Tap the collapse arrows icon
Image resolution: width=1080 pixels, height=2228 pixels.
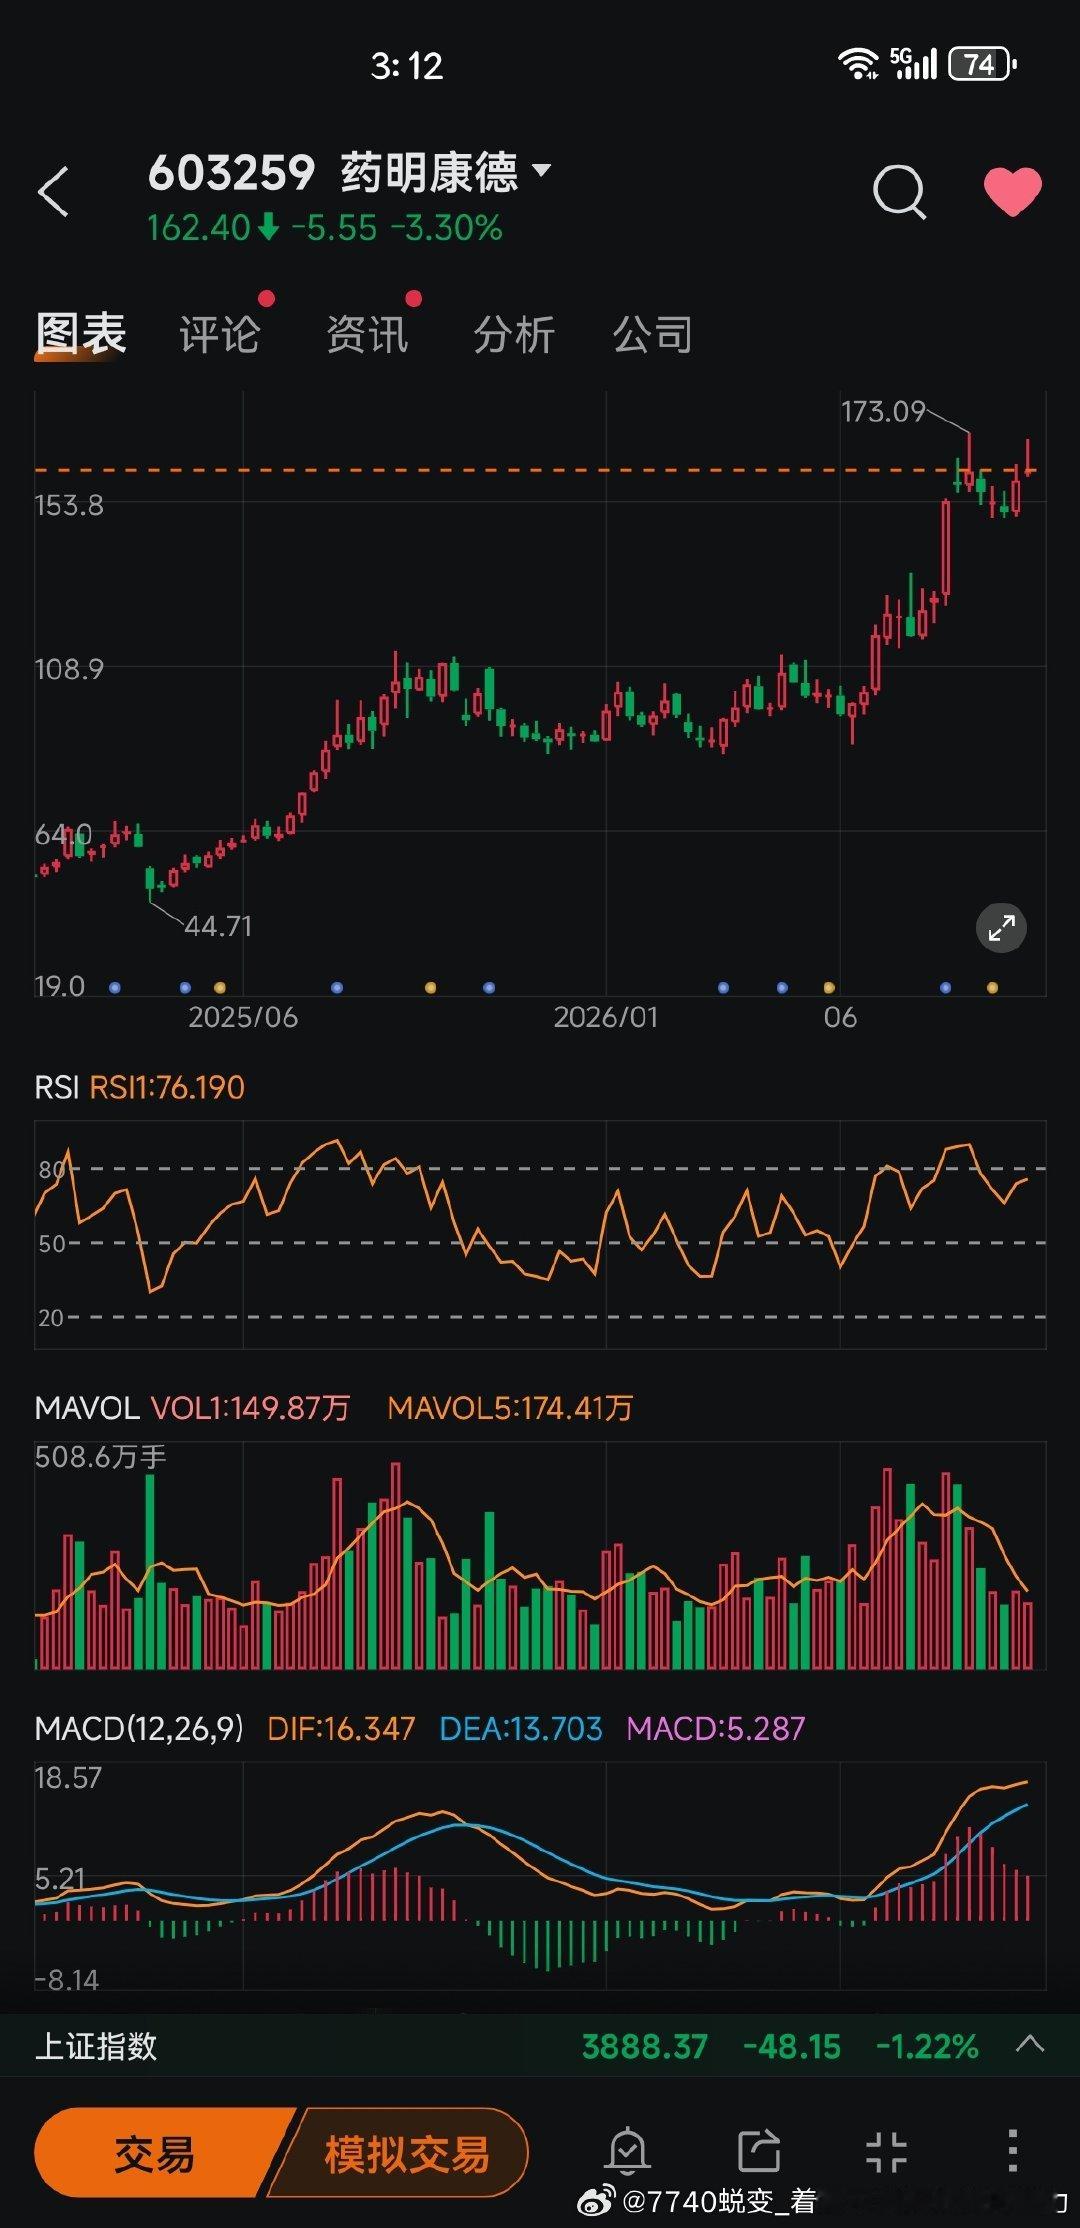coord(886,2152)
